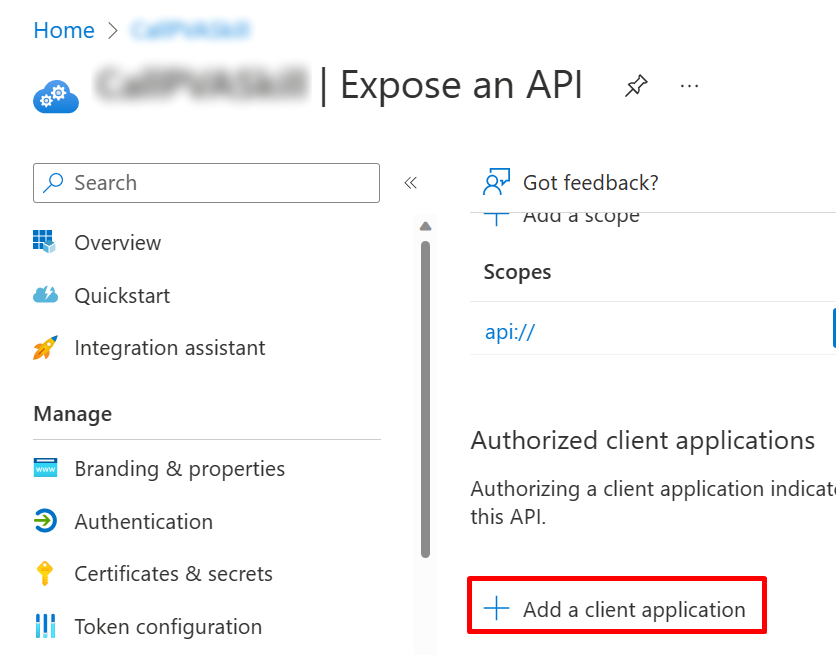
Task: Click the Quickstart icon
Action: pos(47,295)
